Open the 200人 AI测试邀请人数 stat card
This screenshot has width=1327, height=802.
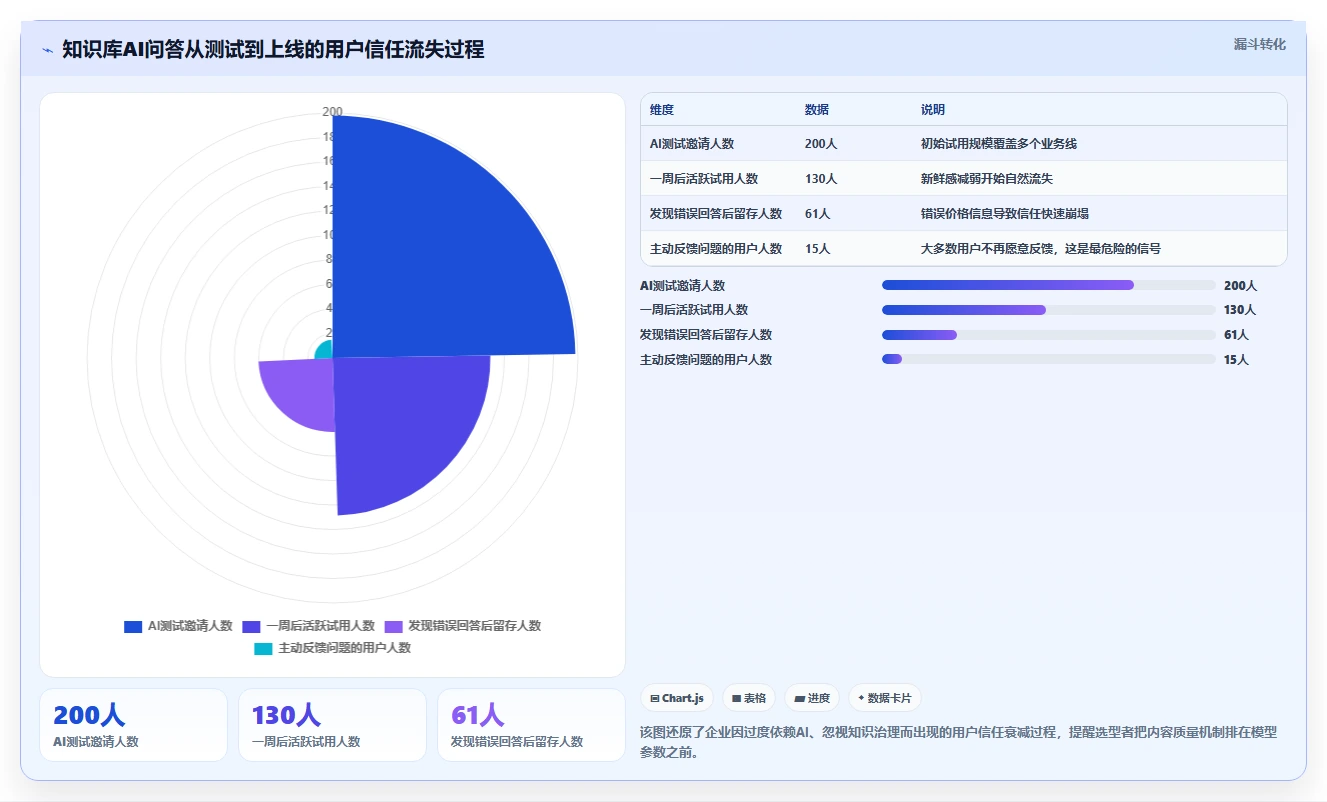(x=133, y=725)
